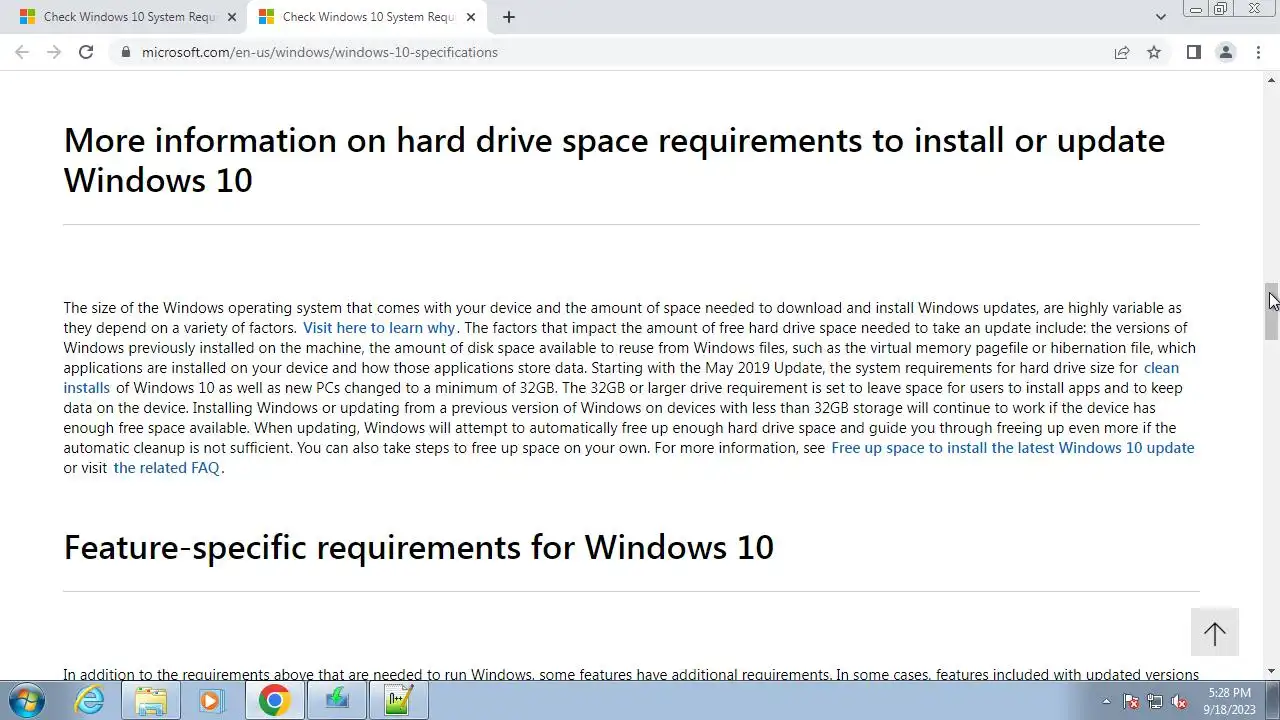
Task: Open 'Free up space to install' link
Action: [x=1012, y=448]
